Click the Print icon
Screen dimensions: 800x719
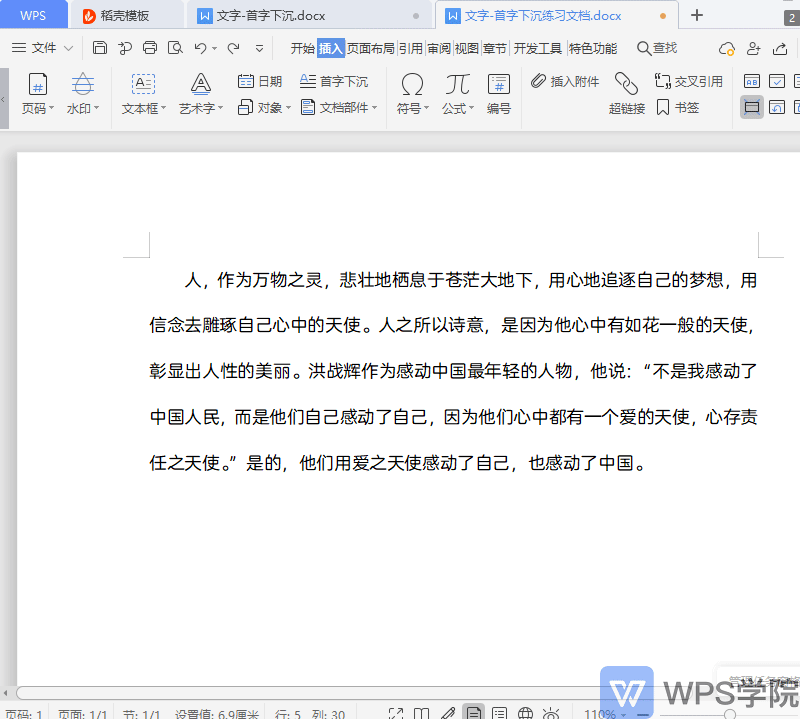tap(150, 48)
